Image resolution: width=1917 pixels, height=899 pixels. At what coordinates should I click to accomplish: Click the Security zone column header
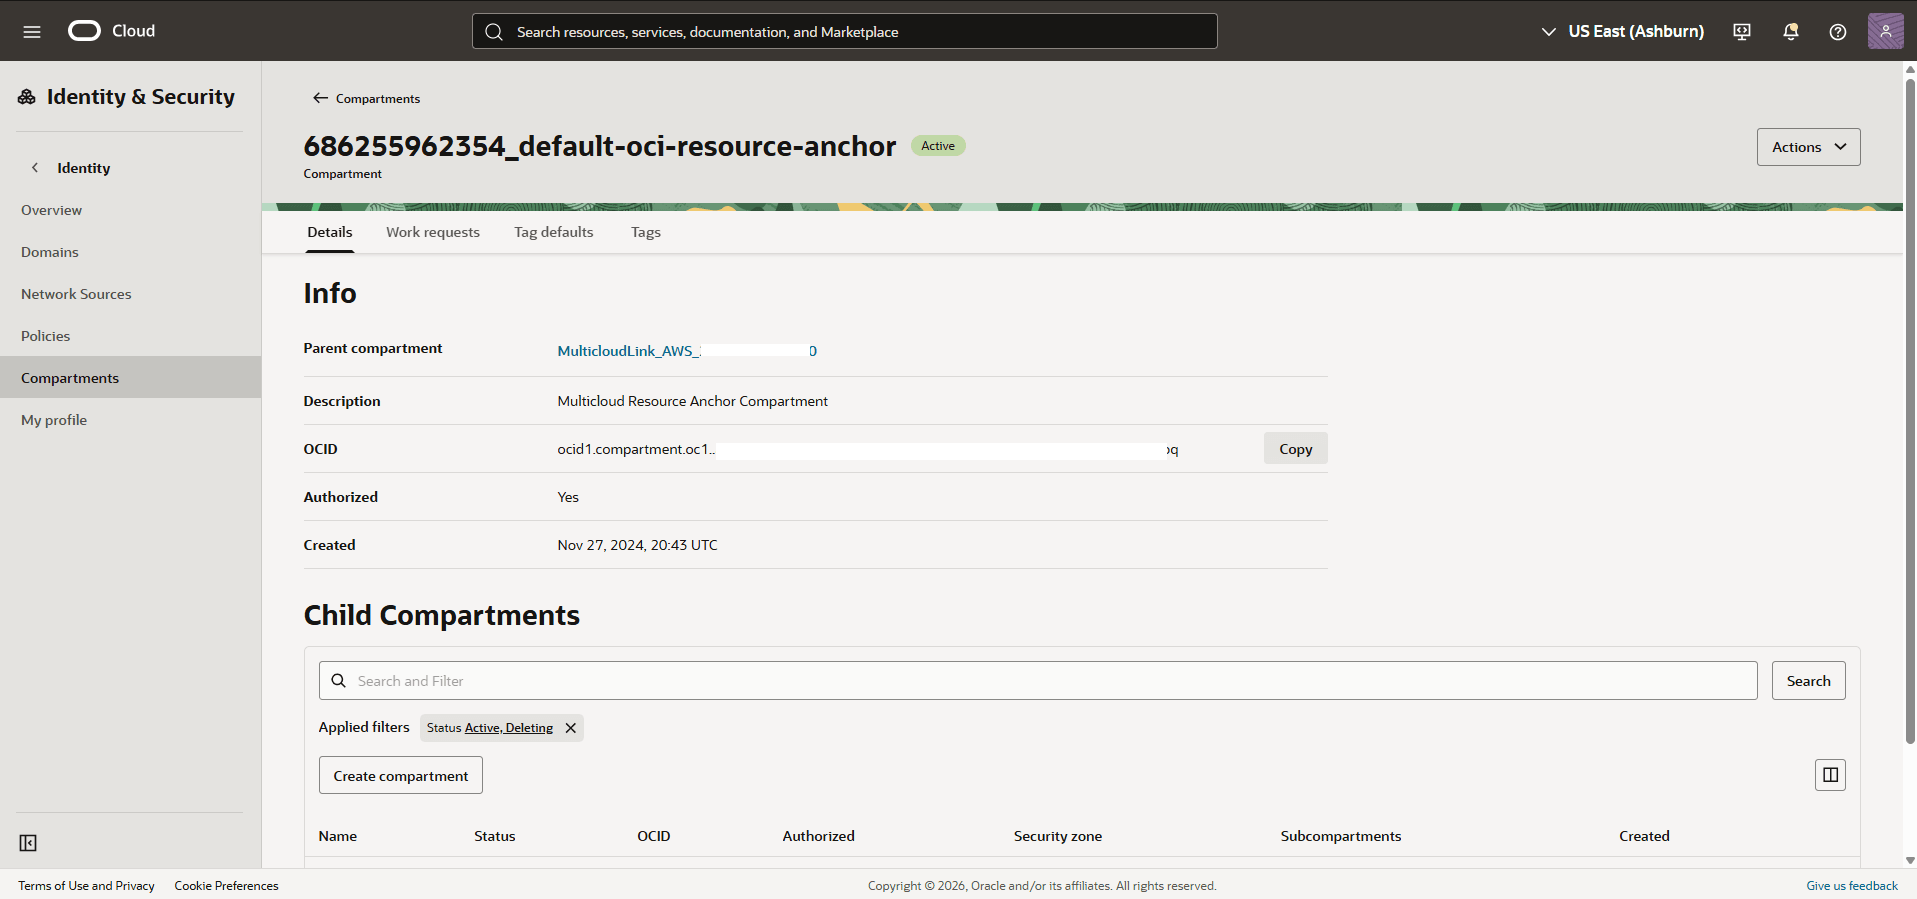1058,836
